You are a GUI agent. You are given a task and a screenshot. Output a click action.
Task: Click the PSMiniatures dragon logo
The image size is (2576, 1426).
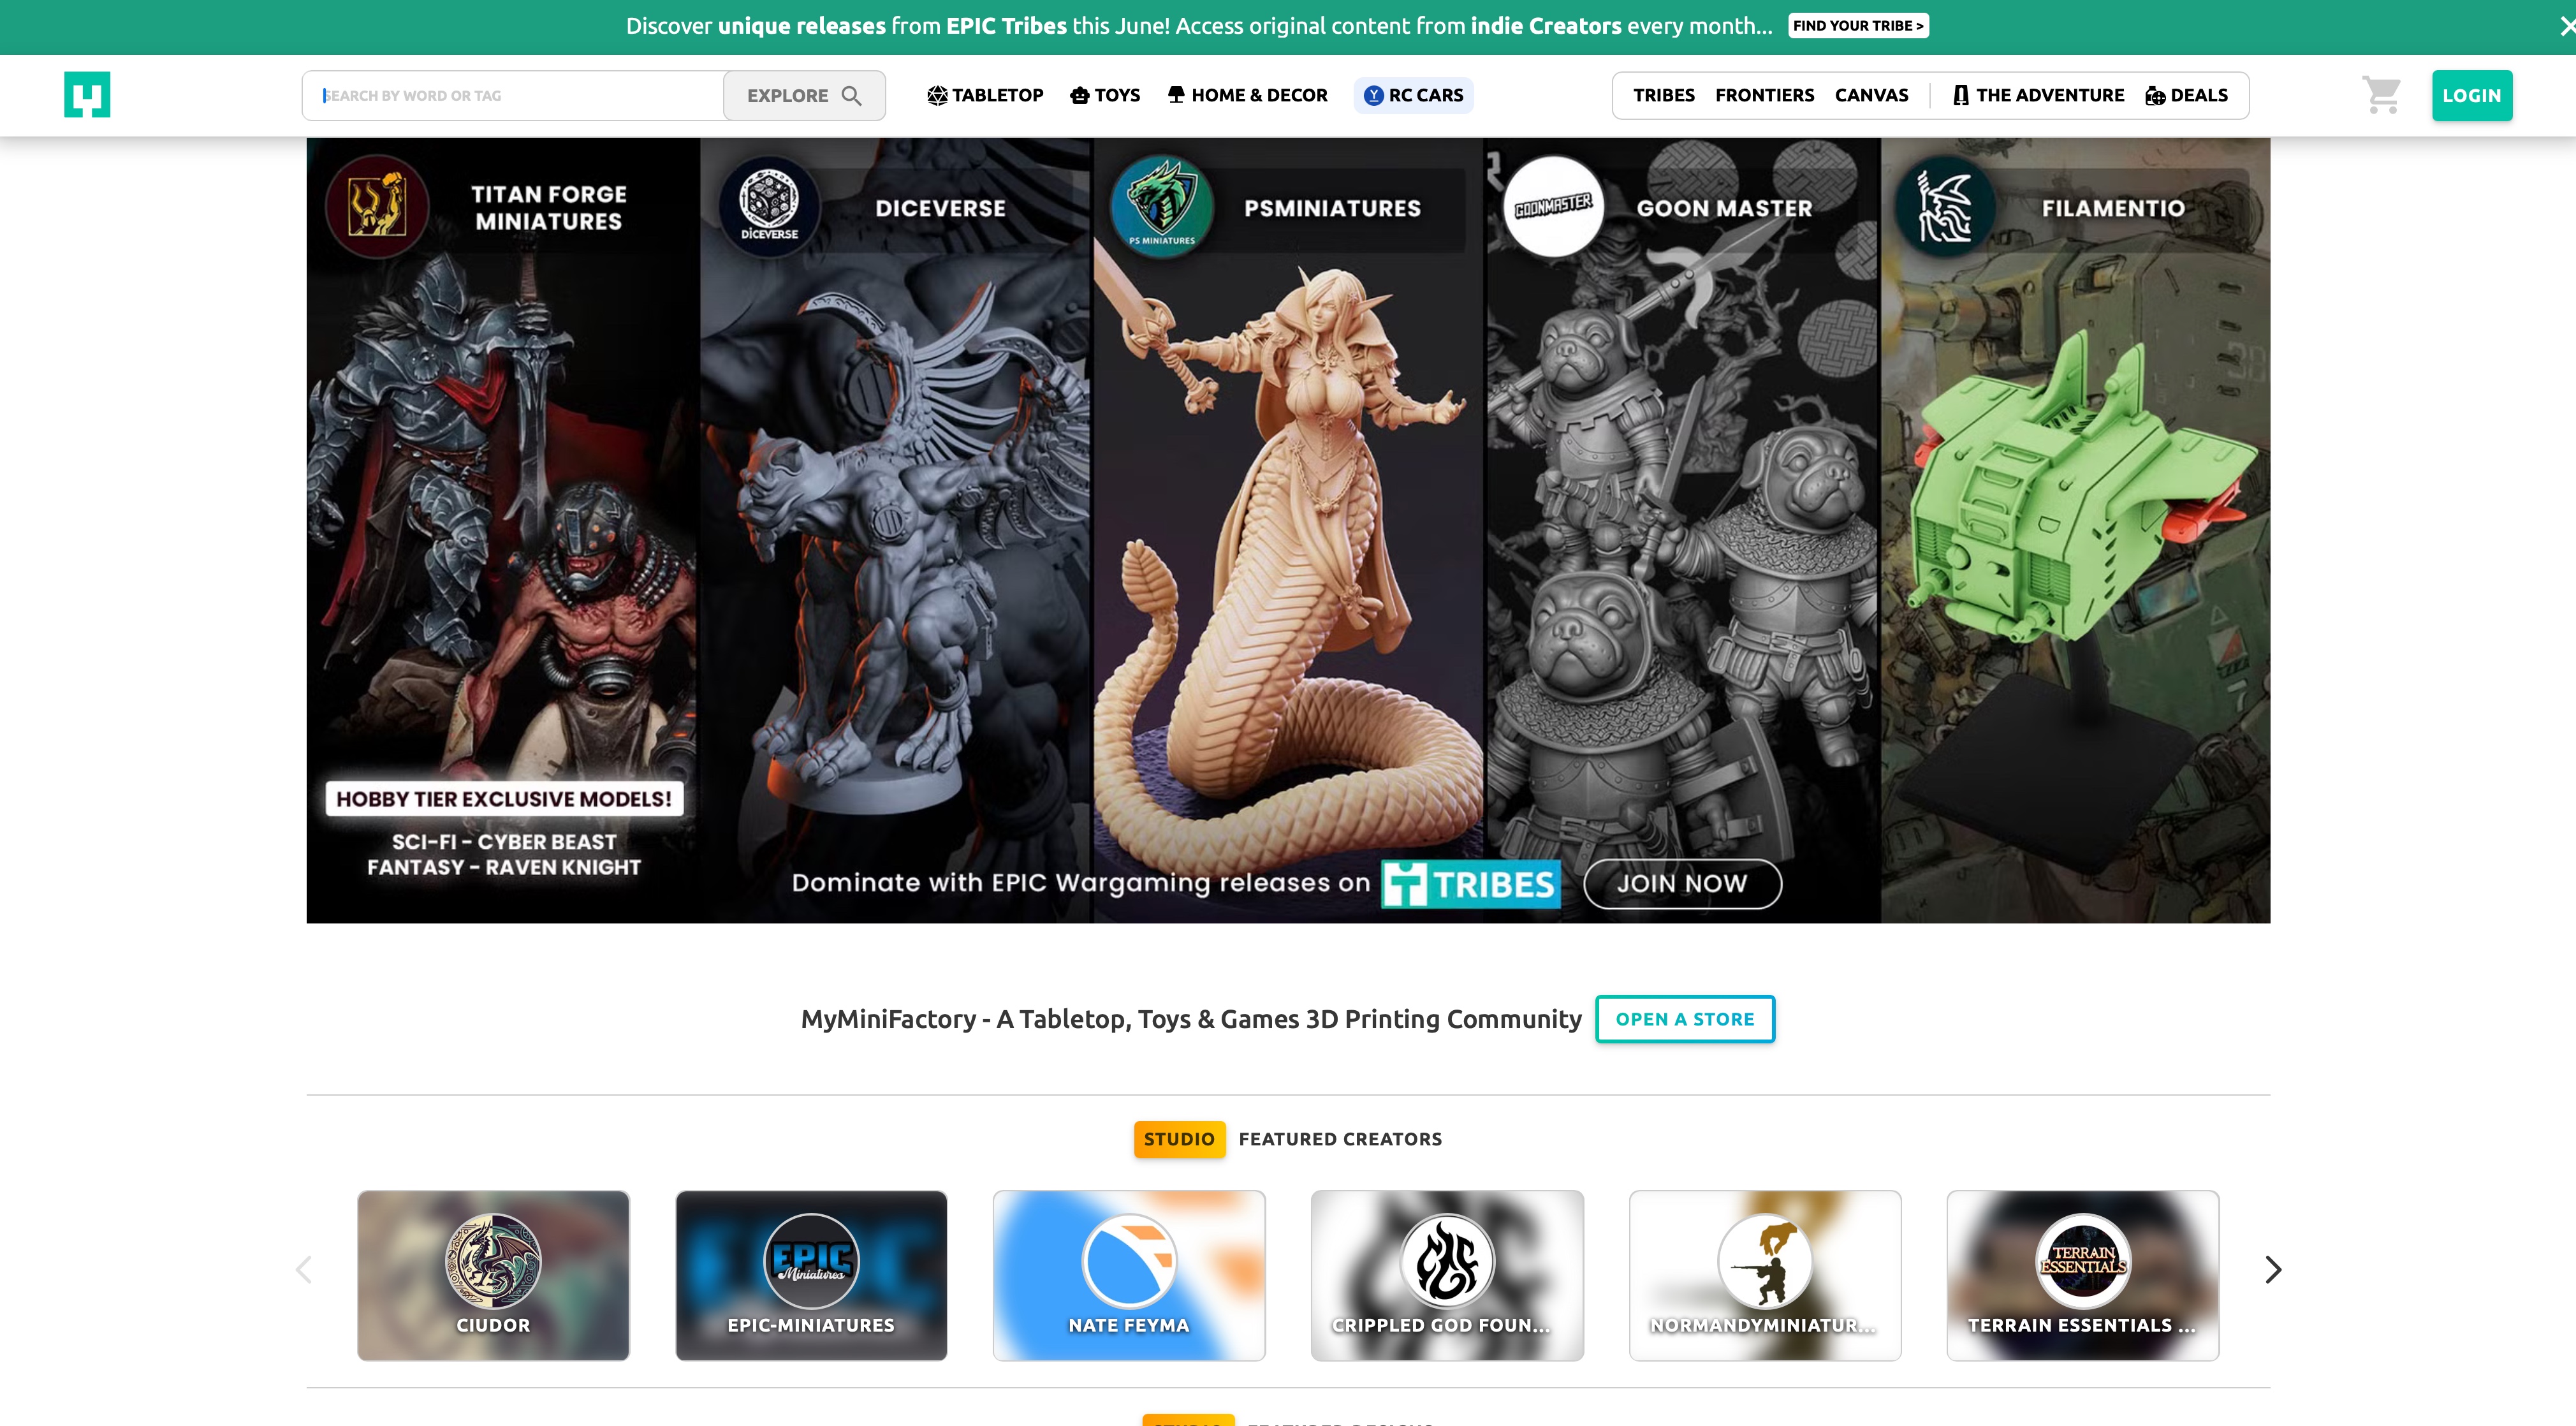[1161, 206]
